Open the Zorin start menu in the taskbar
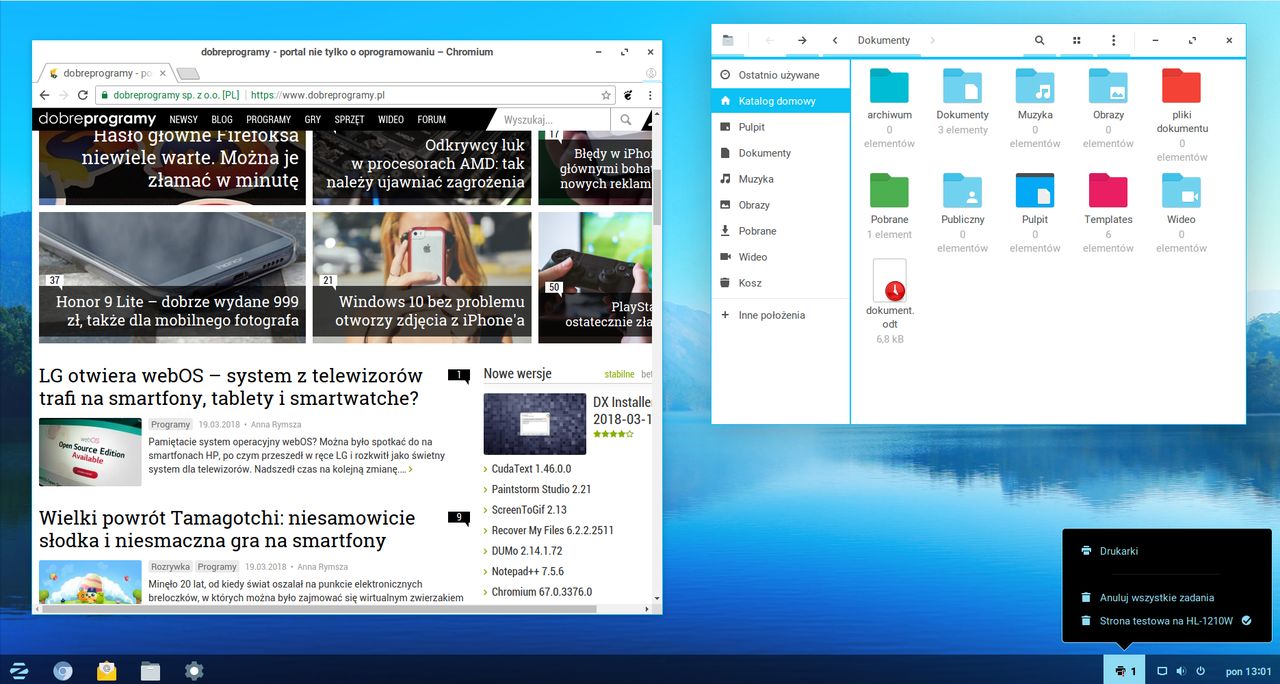Image resolution: width=1280 pixels, height=684 pixels. tap(18, 671)
